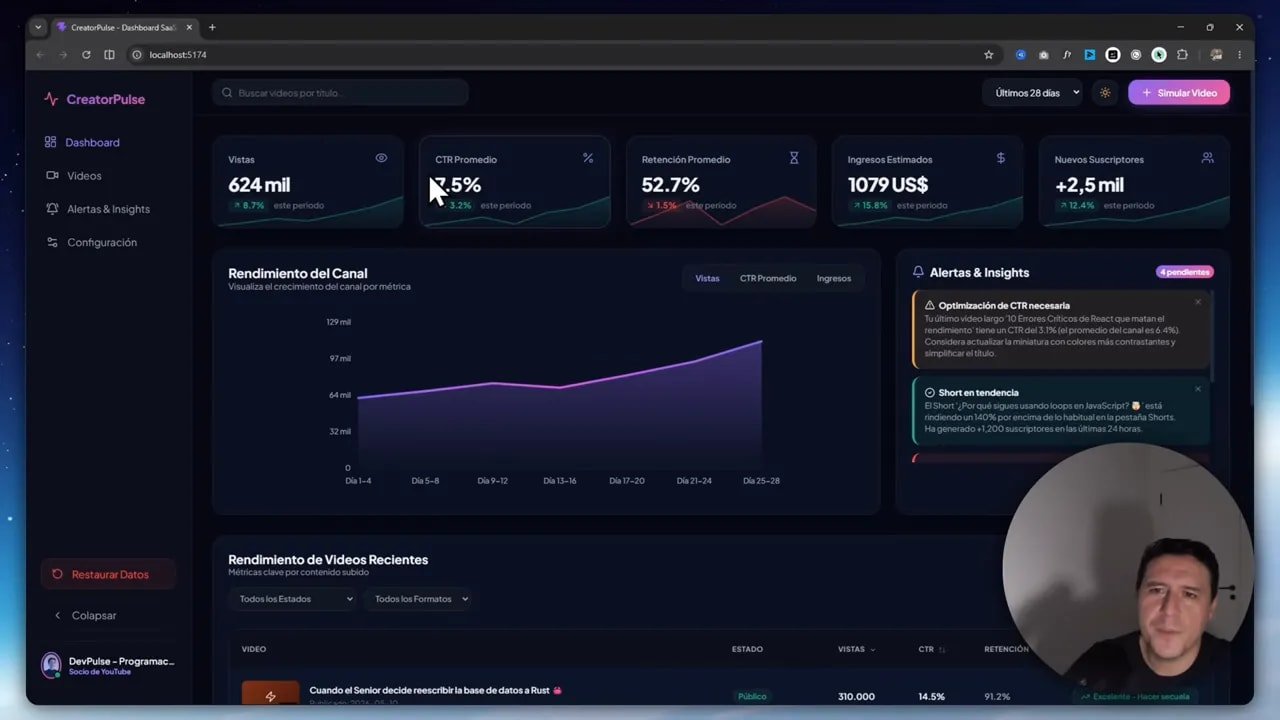Open the browser extensions puzzle icon
Screen dimensions: 1280x720
(x=1182, y=54)
